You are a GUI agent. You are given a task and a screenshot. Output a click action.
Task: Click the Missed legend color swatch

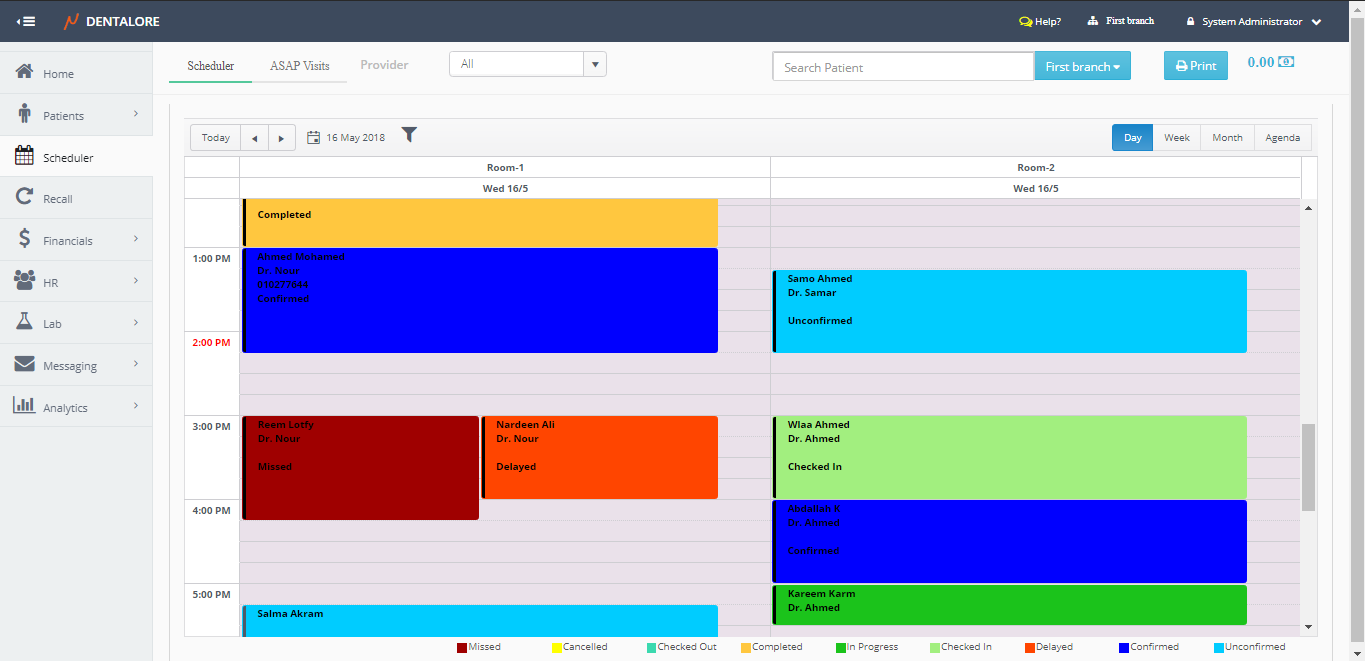pos(462,647)
